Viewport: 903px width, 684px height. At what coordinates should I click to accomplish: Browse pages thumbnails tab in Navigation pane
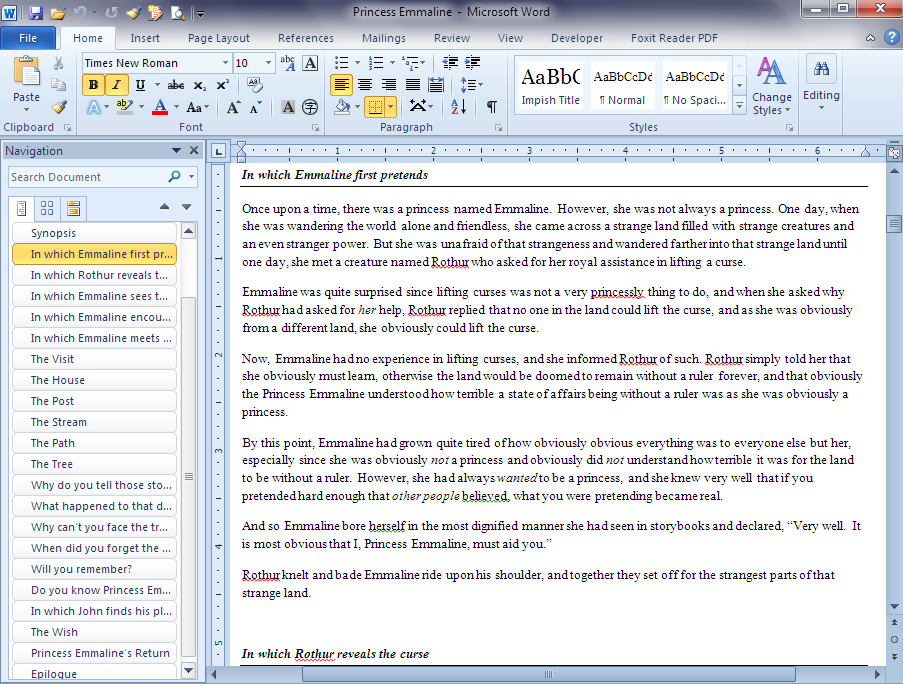[47, 208]
